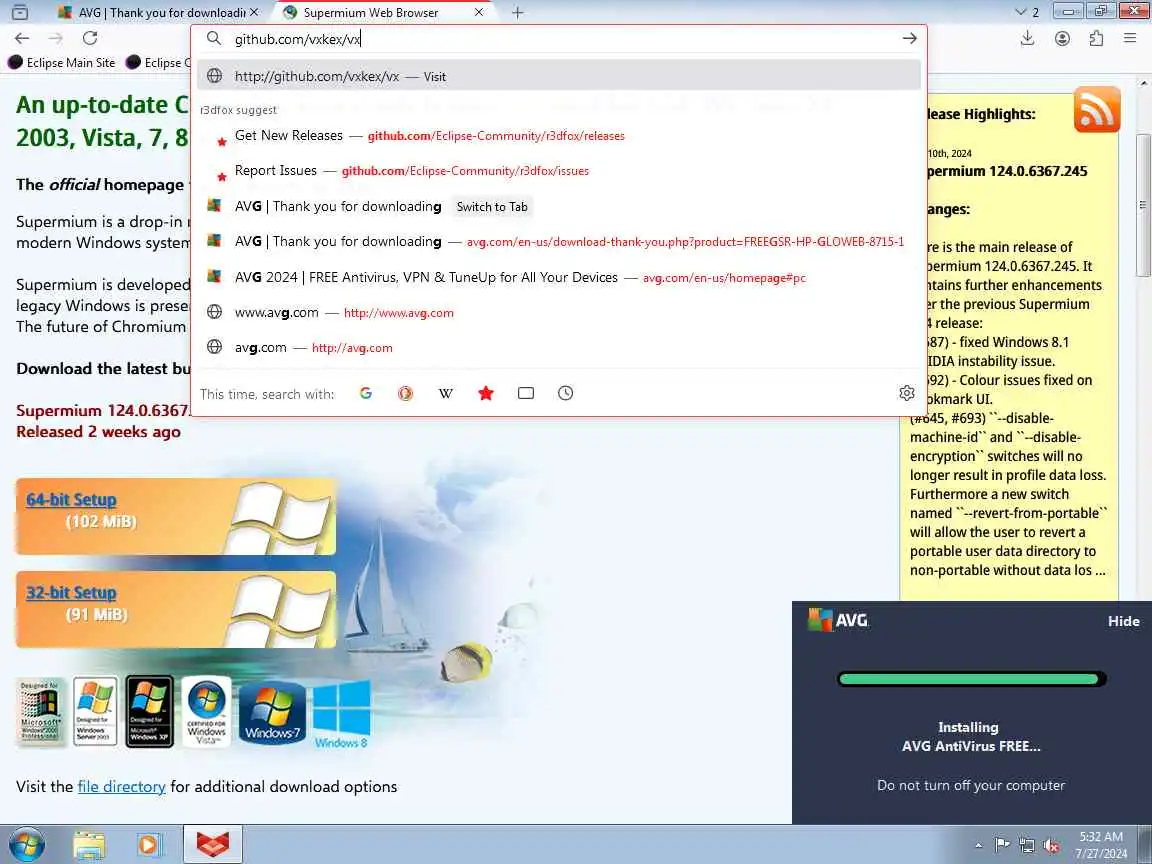Click the RSS feed icon
Image resolution: width=1152 pixels, height=864 pixels.
[x=1097, y=109]
